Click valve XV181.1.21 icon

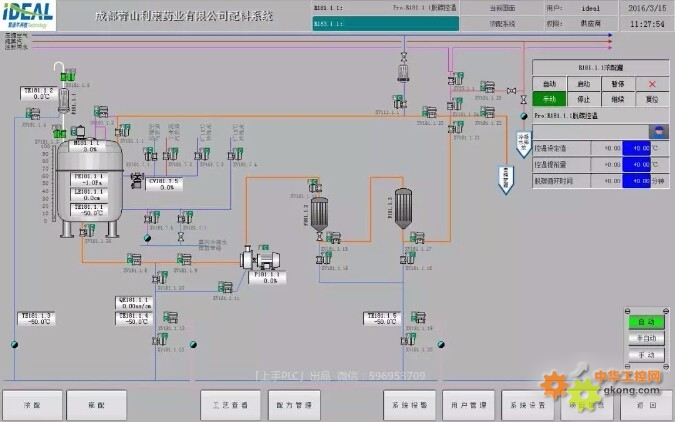click(x=456, y=127)
